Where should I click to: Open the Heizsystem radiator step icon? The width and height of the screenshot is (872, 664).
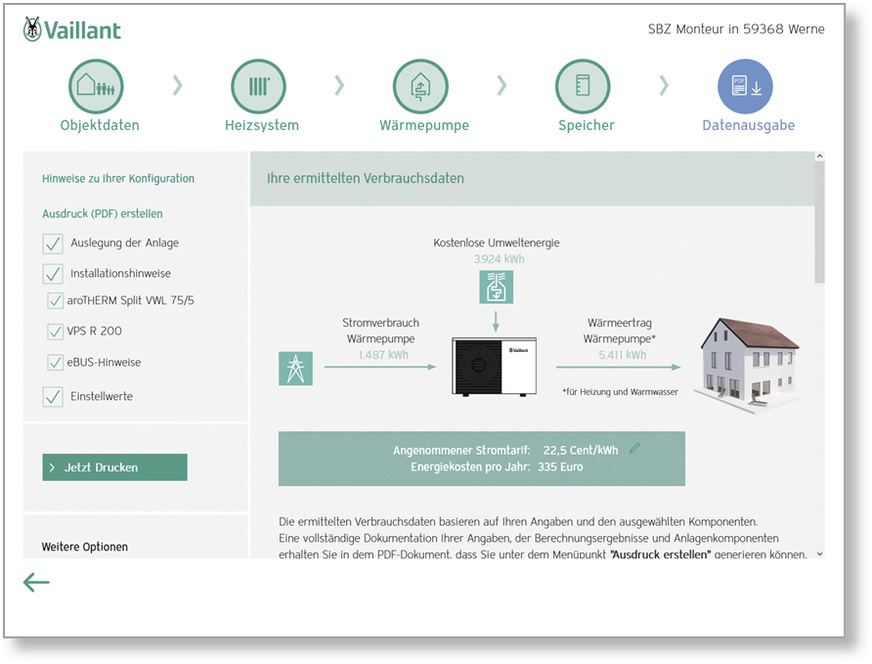point(258,86)
